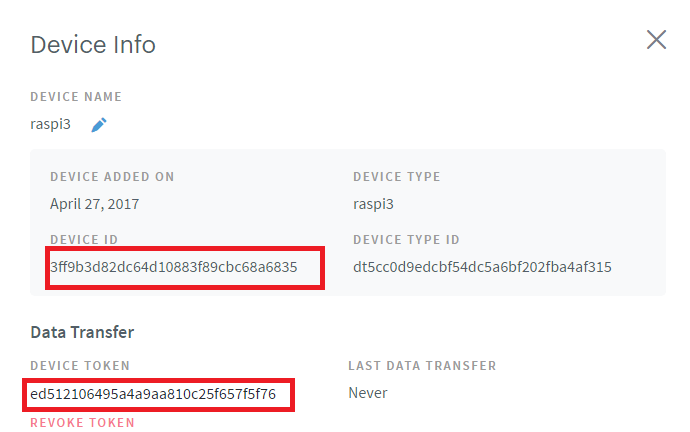Click the DEVICE TYPE ID label
690x432 pixels.
tap(406, 240)
